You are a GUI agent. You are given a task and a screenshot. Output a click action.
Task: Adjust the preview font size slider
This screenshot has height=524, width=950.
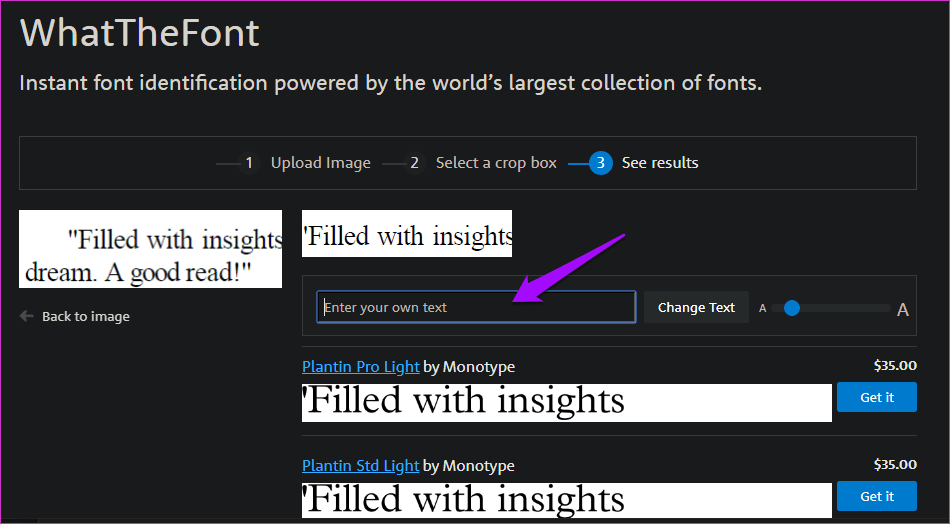(x=792, y=308)
